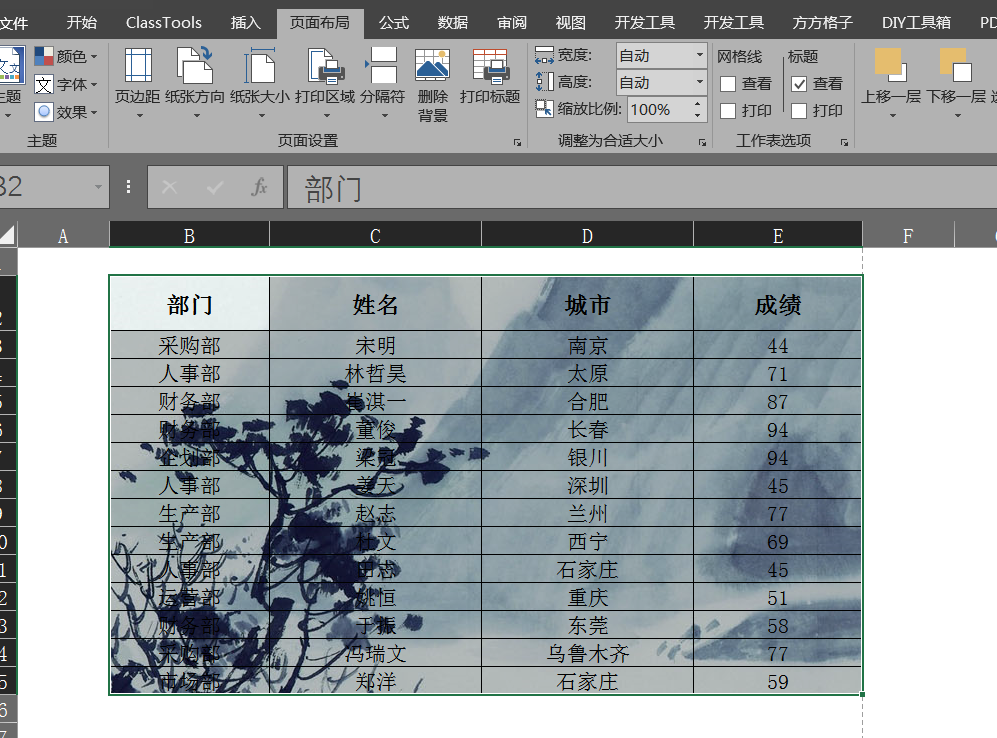Expand the 纸张大小 dropdown arrow
The image size is (997, 738).
point(261,116)
